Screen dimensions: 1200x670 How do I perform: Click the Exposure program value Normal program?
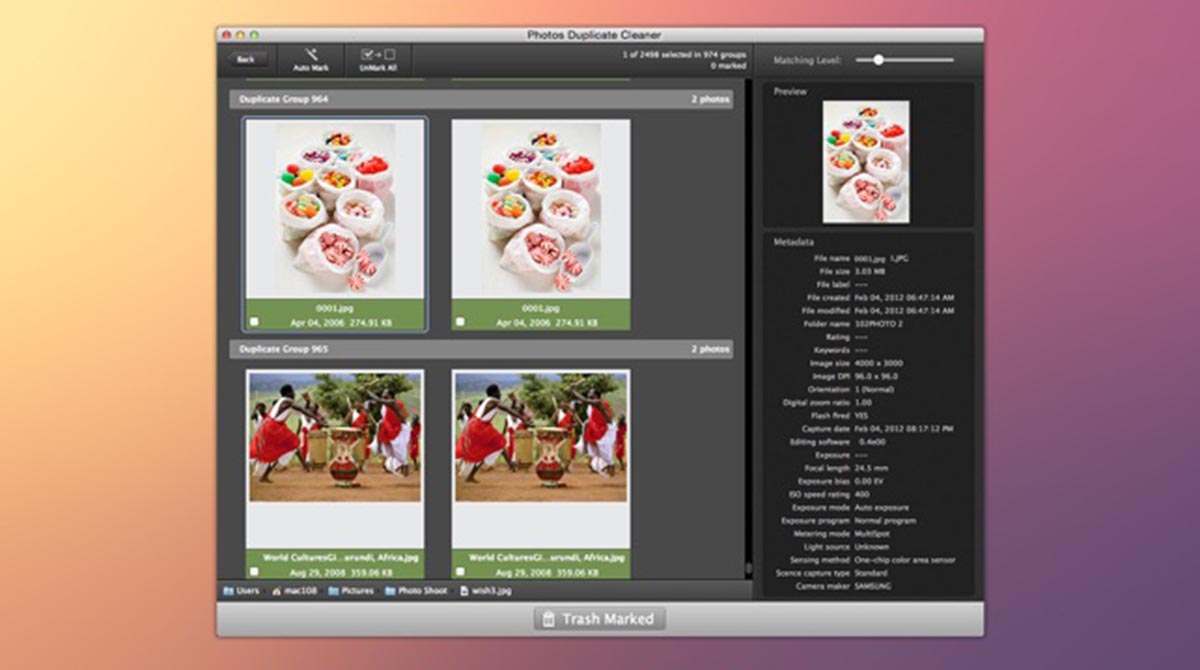(885, 521)
